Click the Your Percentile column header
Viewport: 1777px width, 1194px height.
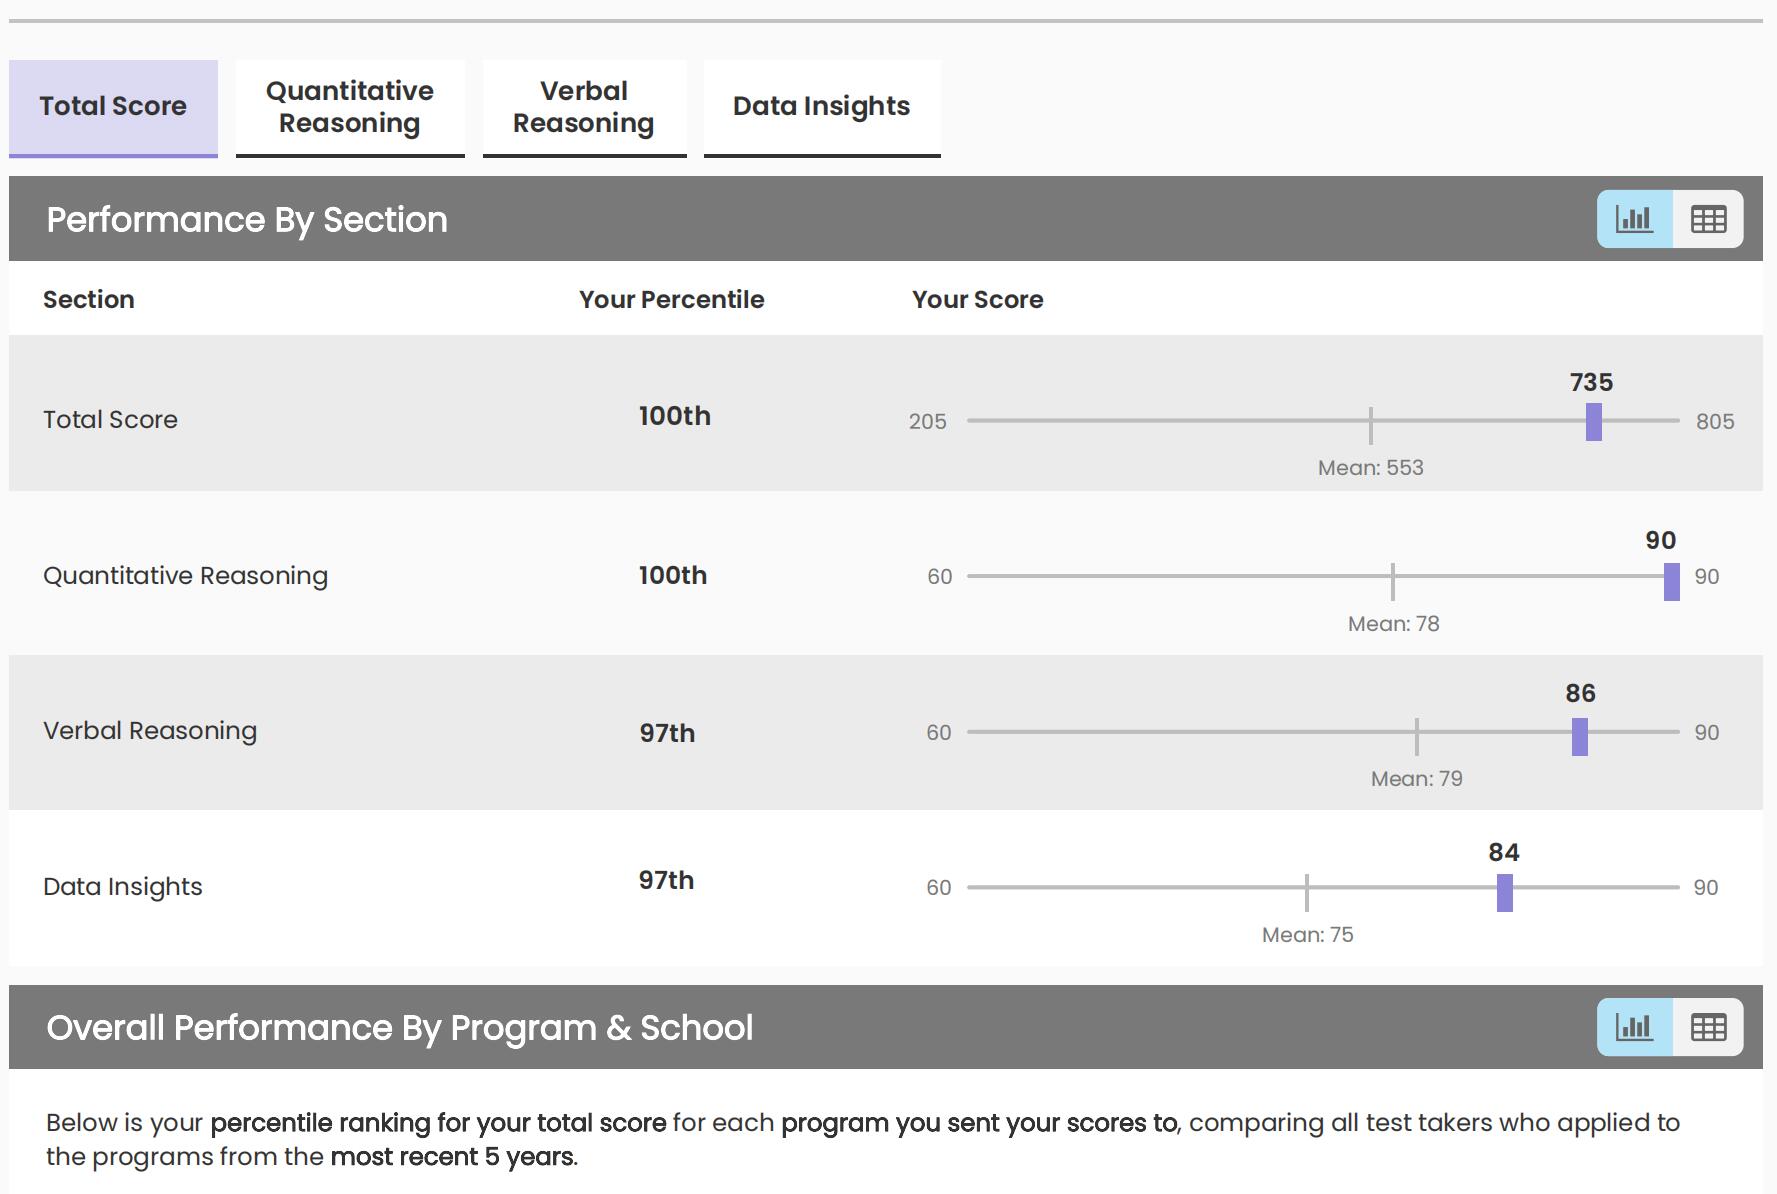coord(671,299)
